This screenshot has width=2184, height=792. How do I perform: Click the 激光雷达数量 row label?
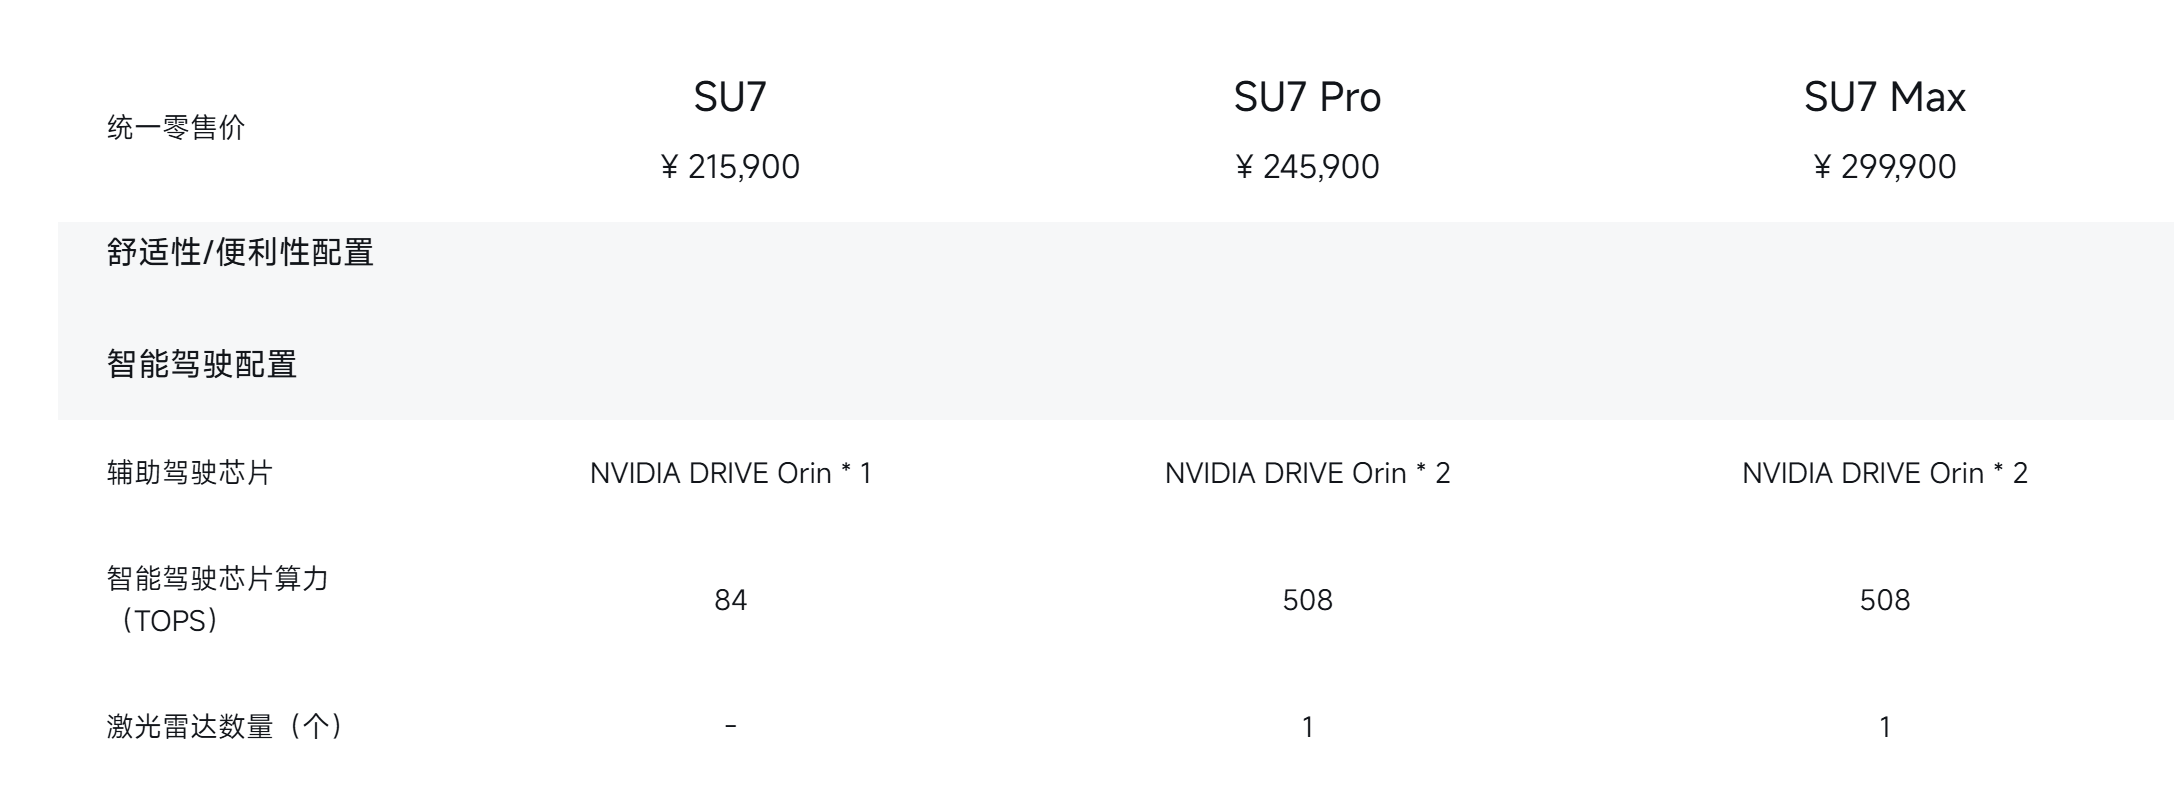(226, 727)
